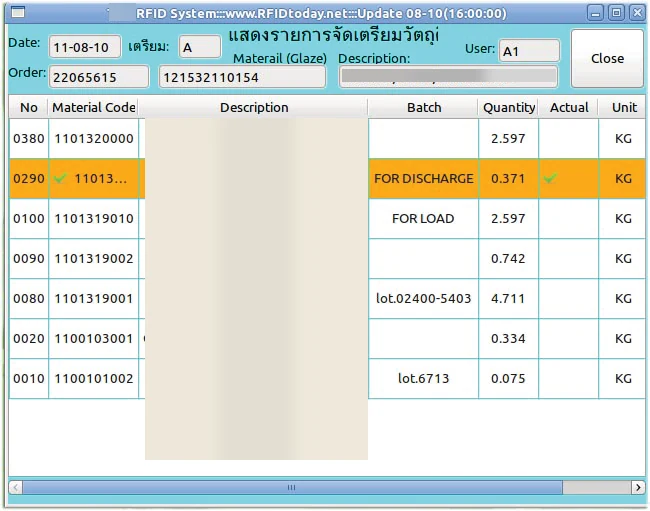
Task: Maximize the RFID System window
Action: [x=616, y=13]
